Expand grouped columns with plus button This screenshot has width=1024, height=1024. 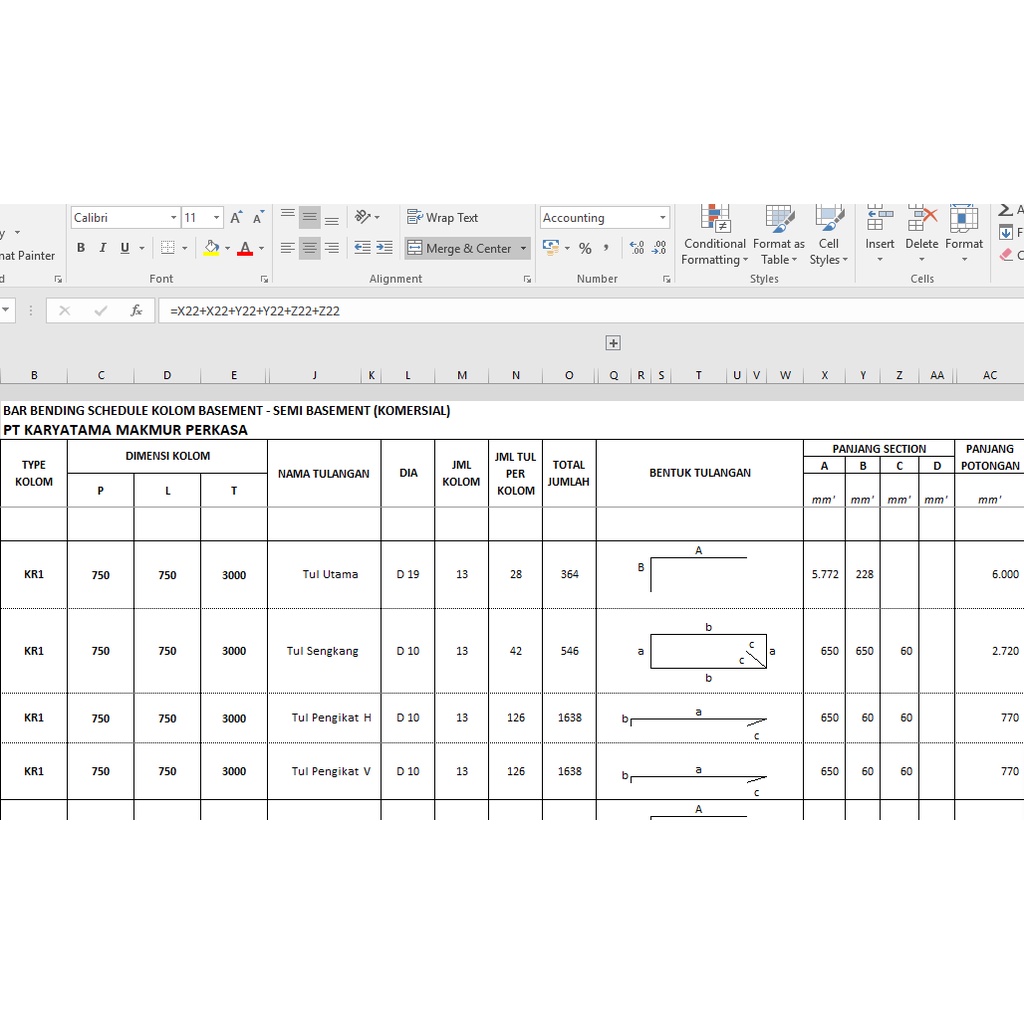[613, 343]
